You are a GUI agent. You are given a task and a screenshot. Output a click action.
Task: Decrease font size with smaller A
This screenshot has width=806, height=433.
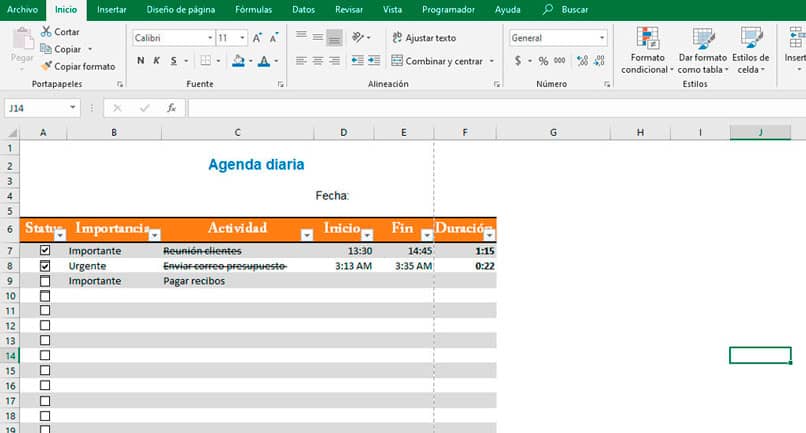273,38
